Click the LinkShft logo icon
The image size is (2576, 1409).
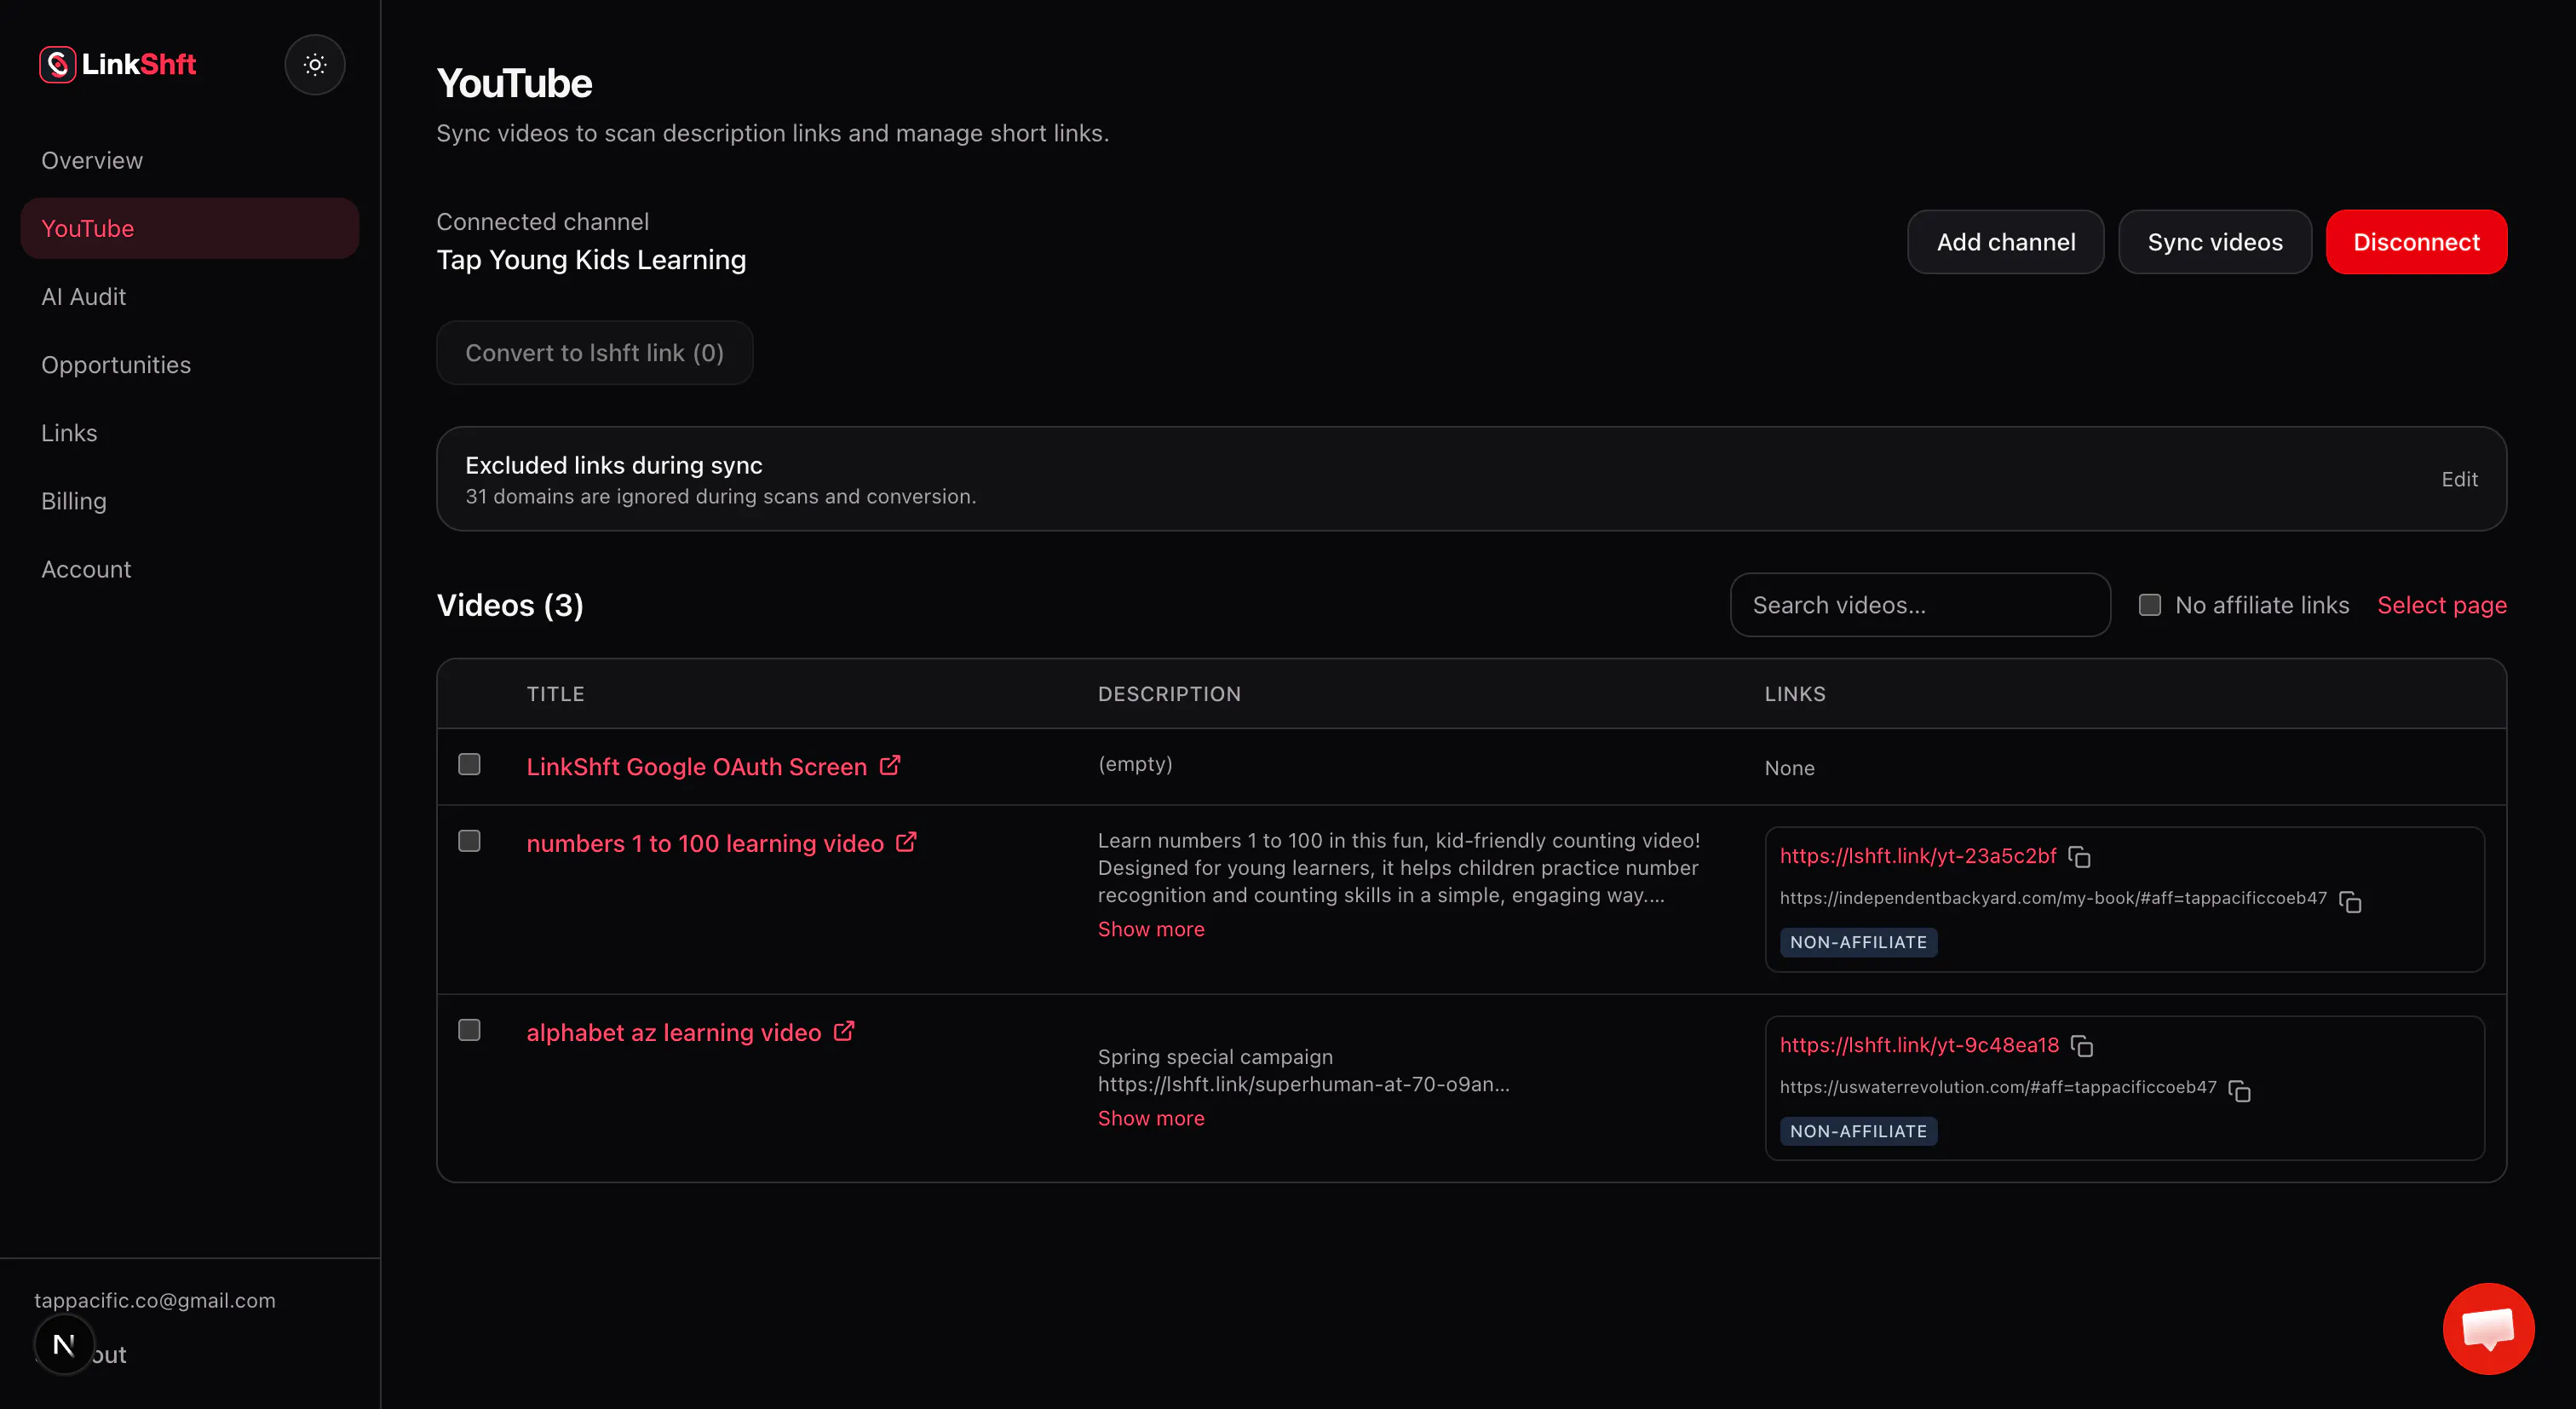coord(58,64)
